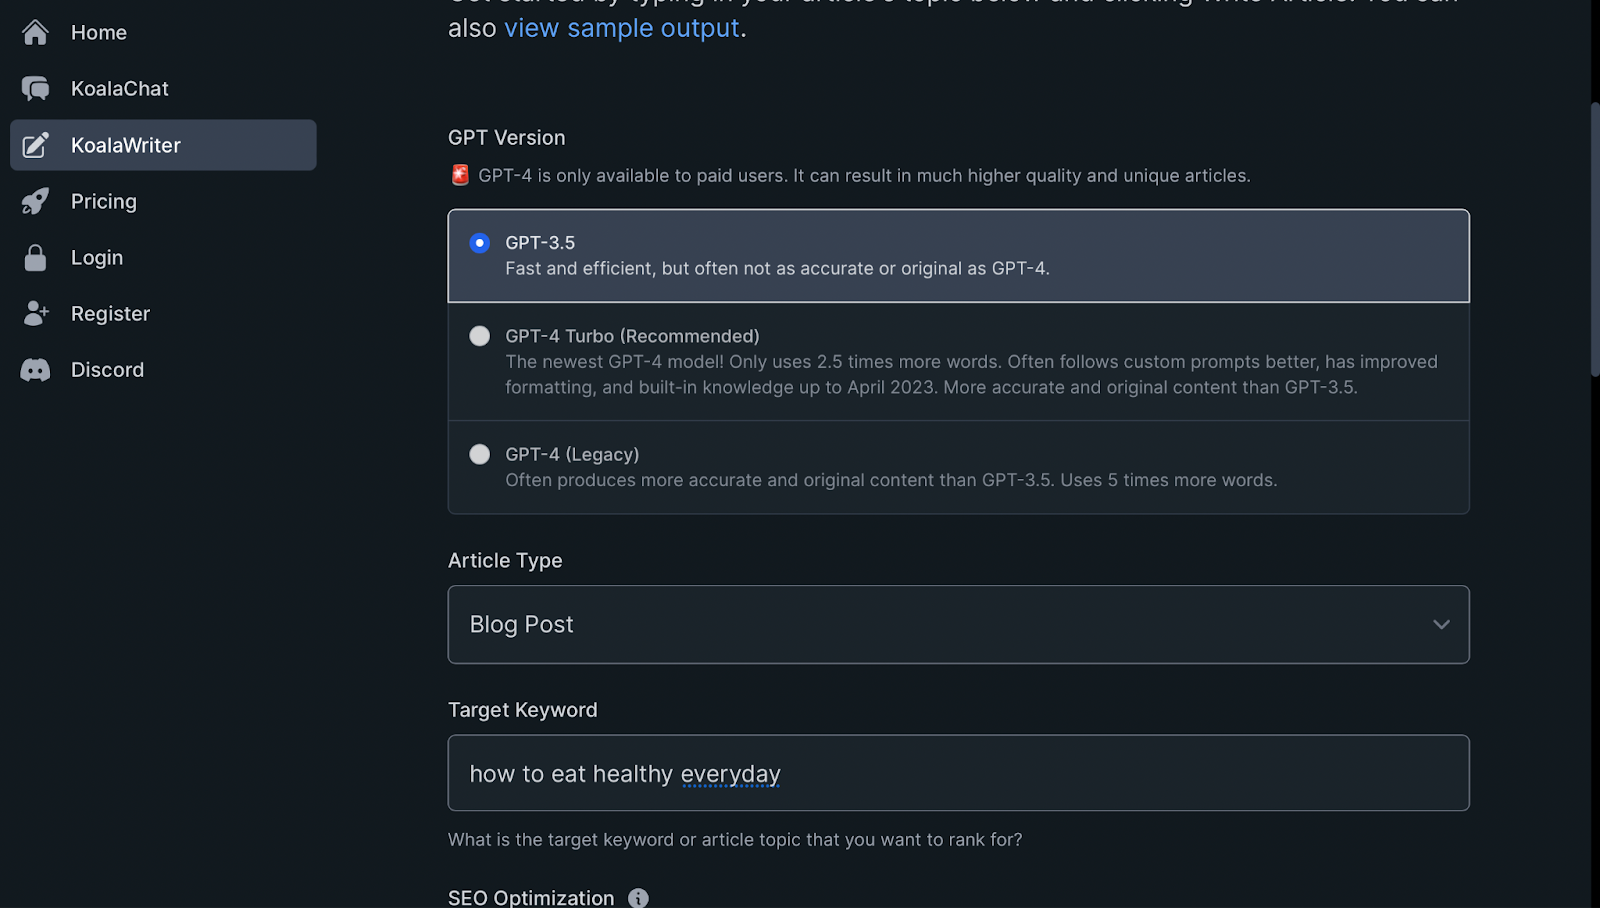Click the 'GPT Version' heading text
1600x908 pixels.
pyautogui.click(x=507, y=138)
